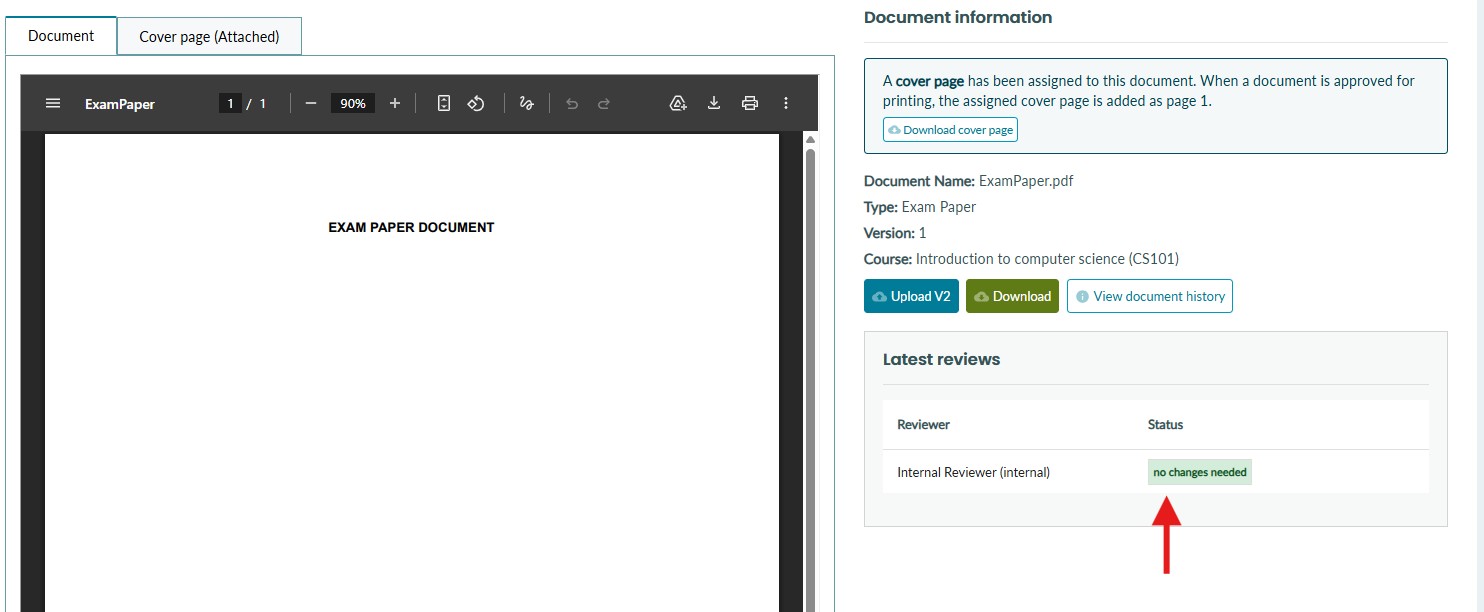Click the 'EXAM PAPER DOCUMENT' heading
1484x612 pixels.
pyautogui.click(x=411, y=227)
